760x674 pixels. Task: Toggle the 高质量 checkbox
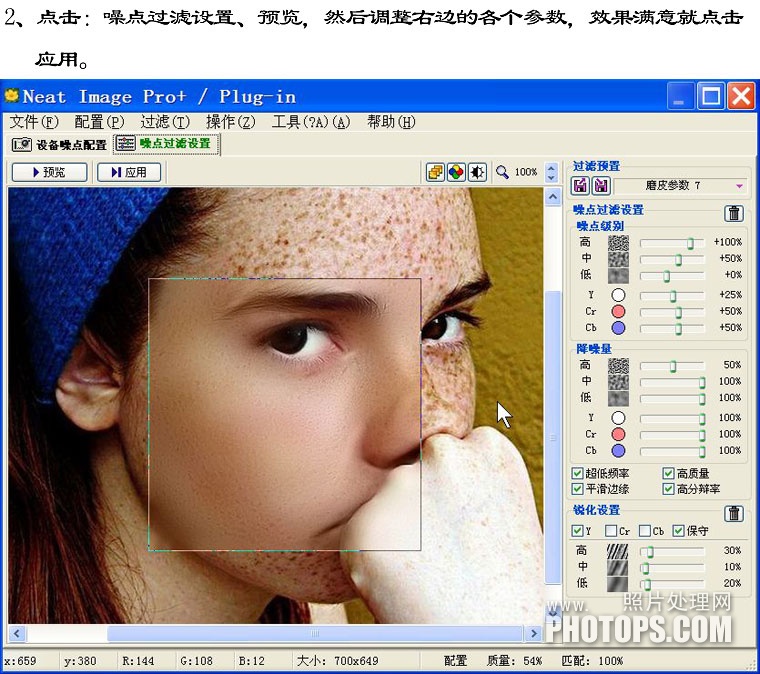[668, 473]
